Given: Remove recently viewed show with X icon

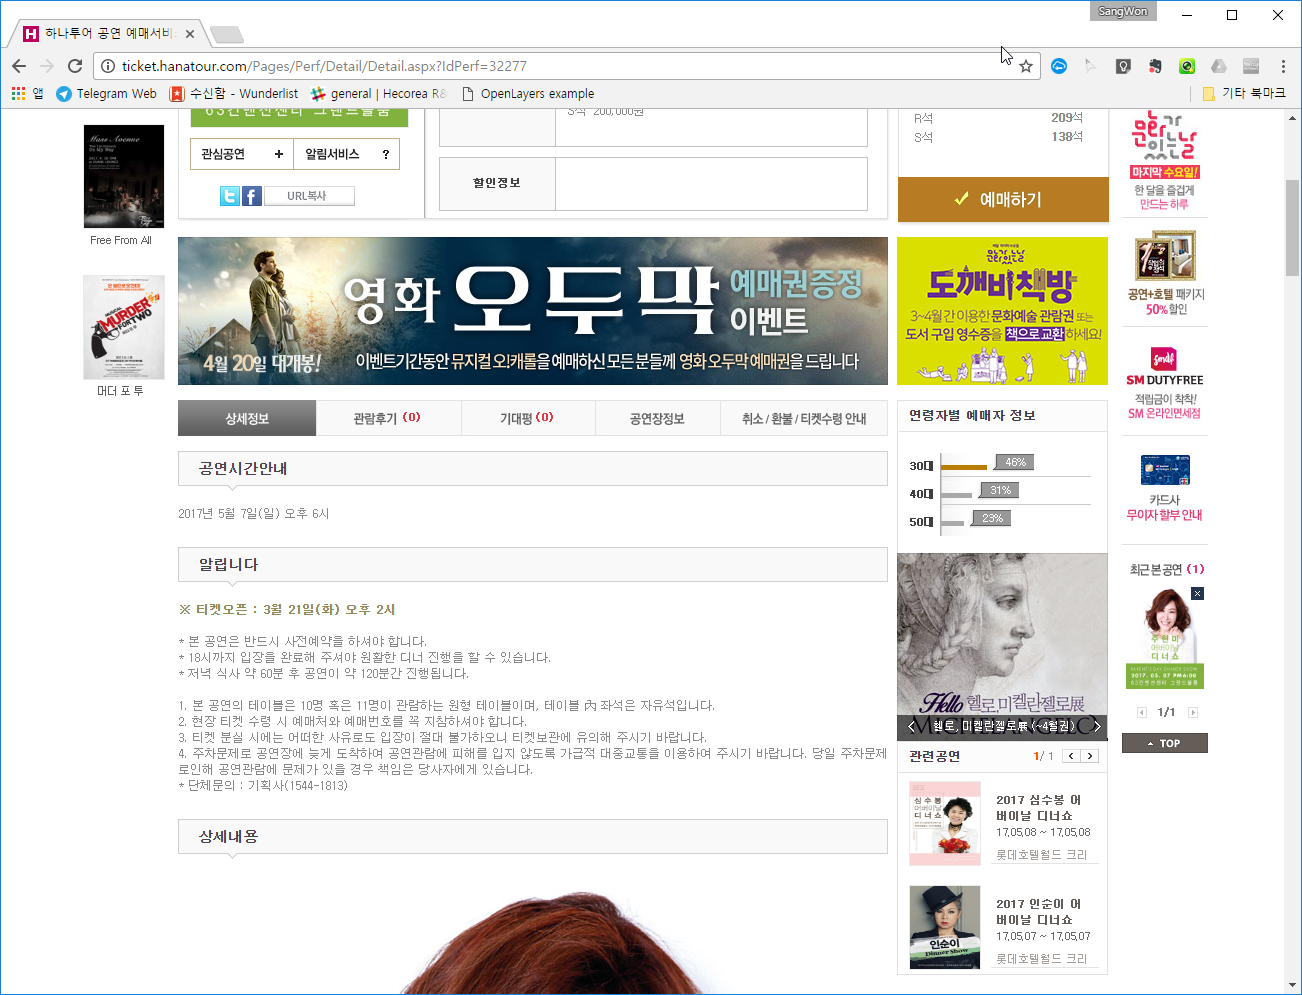Looking at the screenshot, I should [x=1197, y=594].
